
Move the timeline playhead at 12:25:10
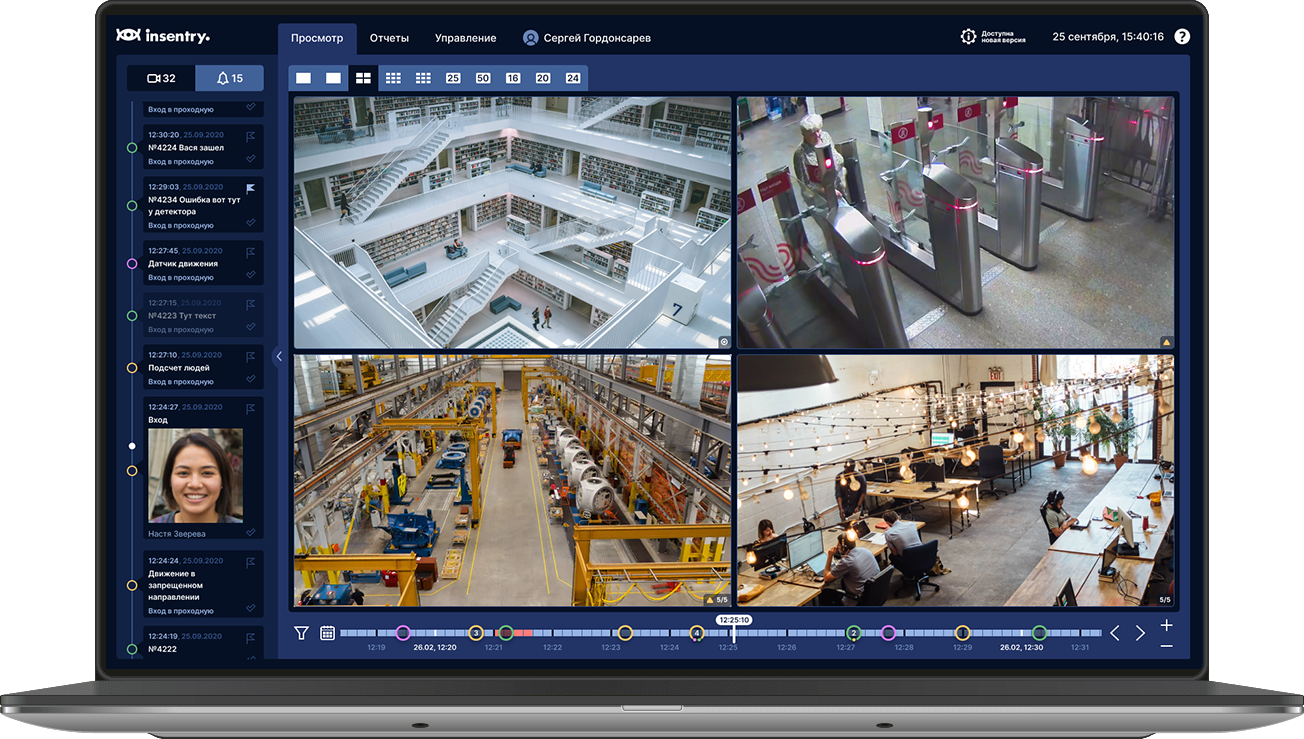coord(735,632)
